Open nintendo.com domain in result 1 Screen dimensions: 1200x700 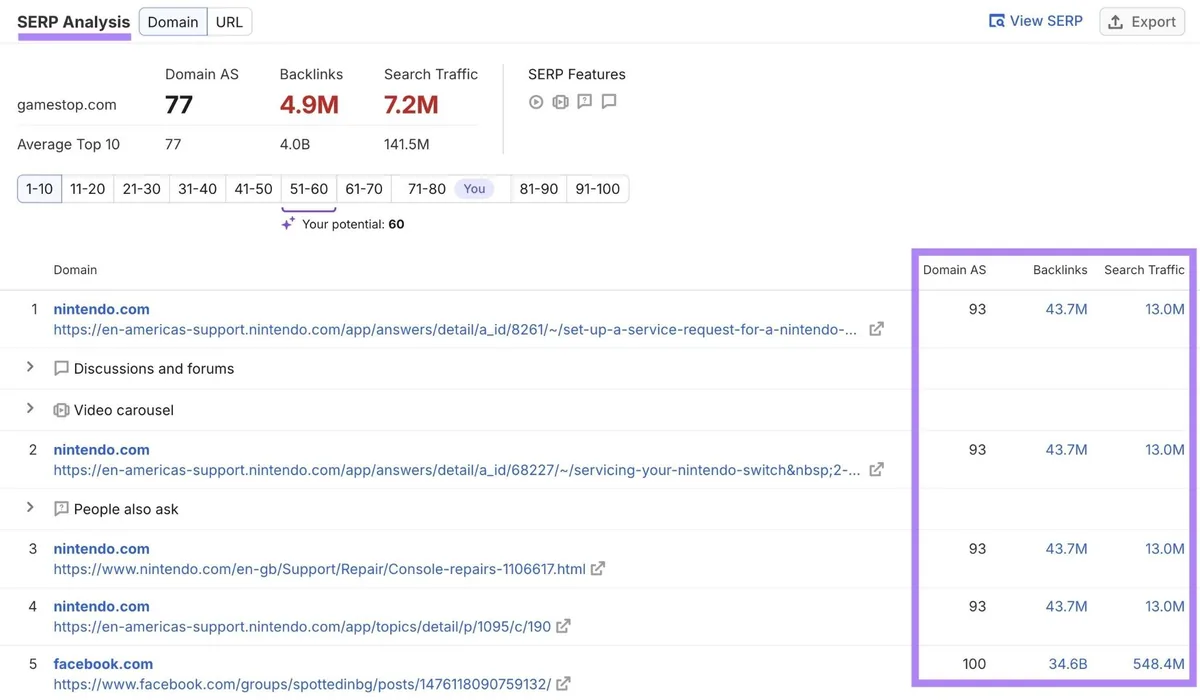pyautogui.click(x=102, y=309)
